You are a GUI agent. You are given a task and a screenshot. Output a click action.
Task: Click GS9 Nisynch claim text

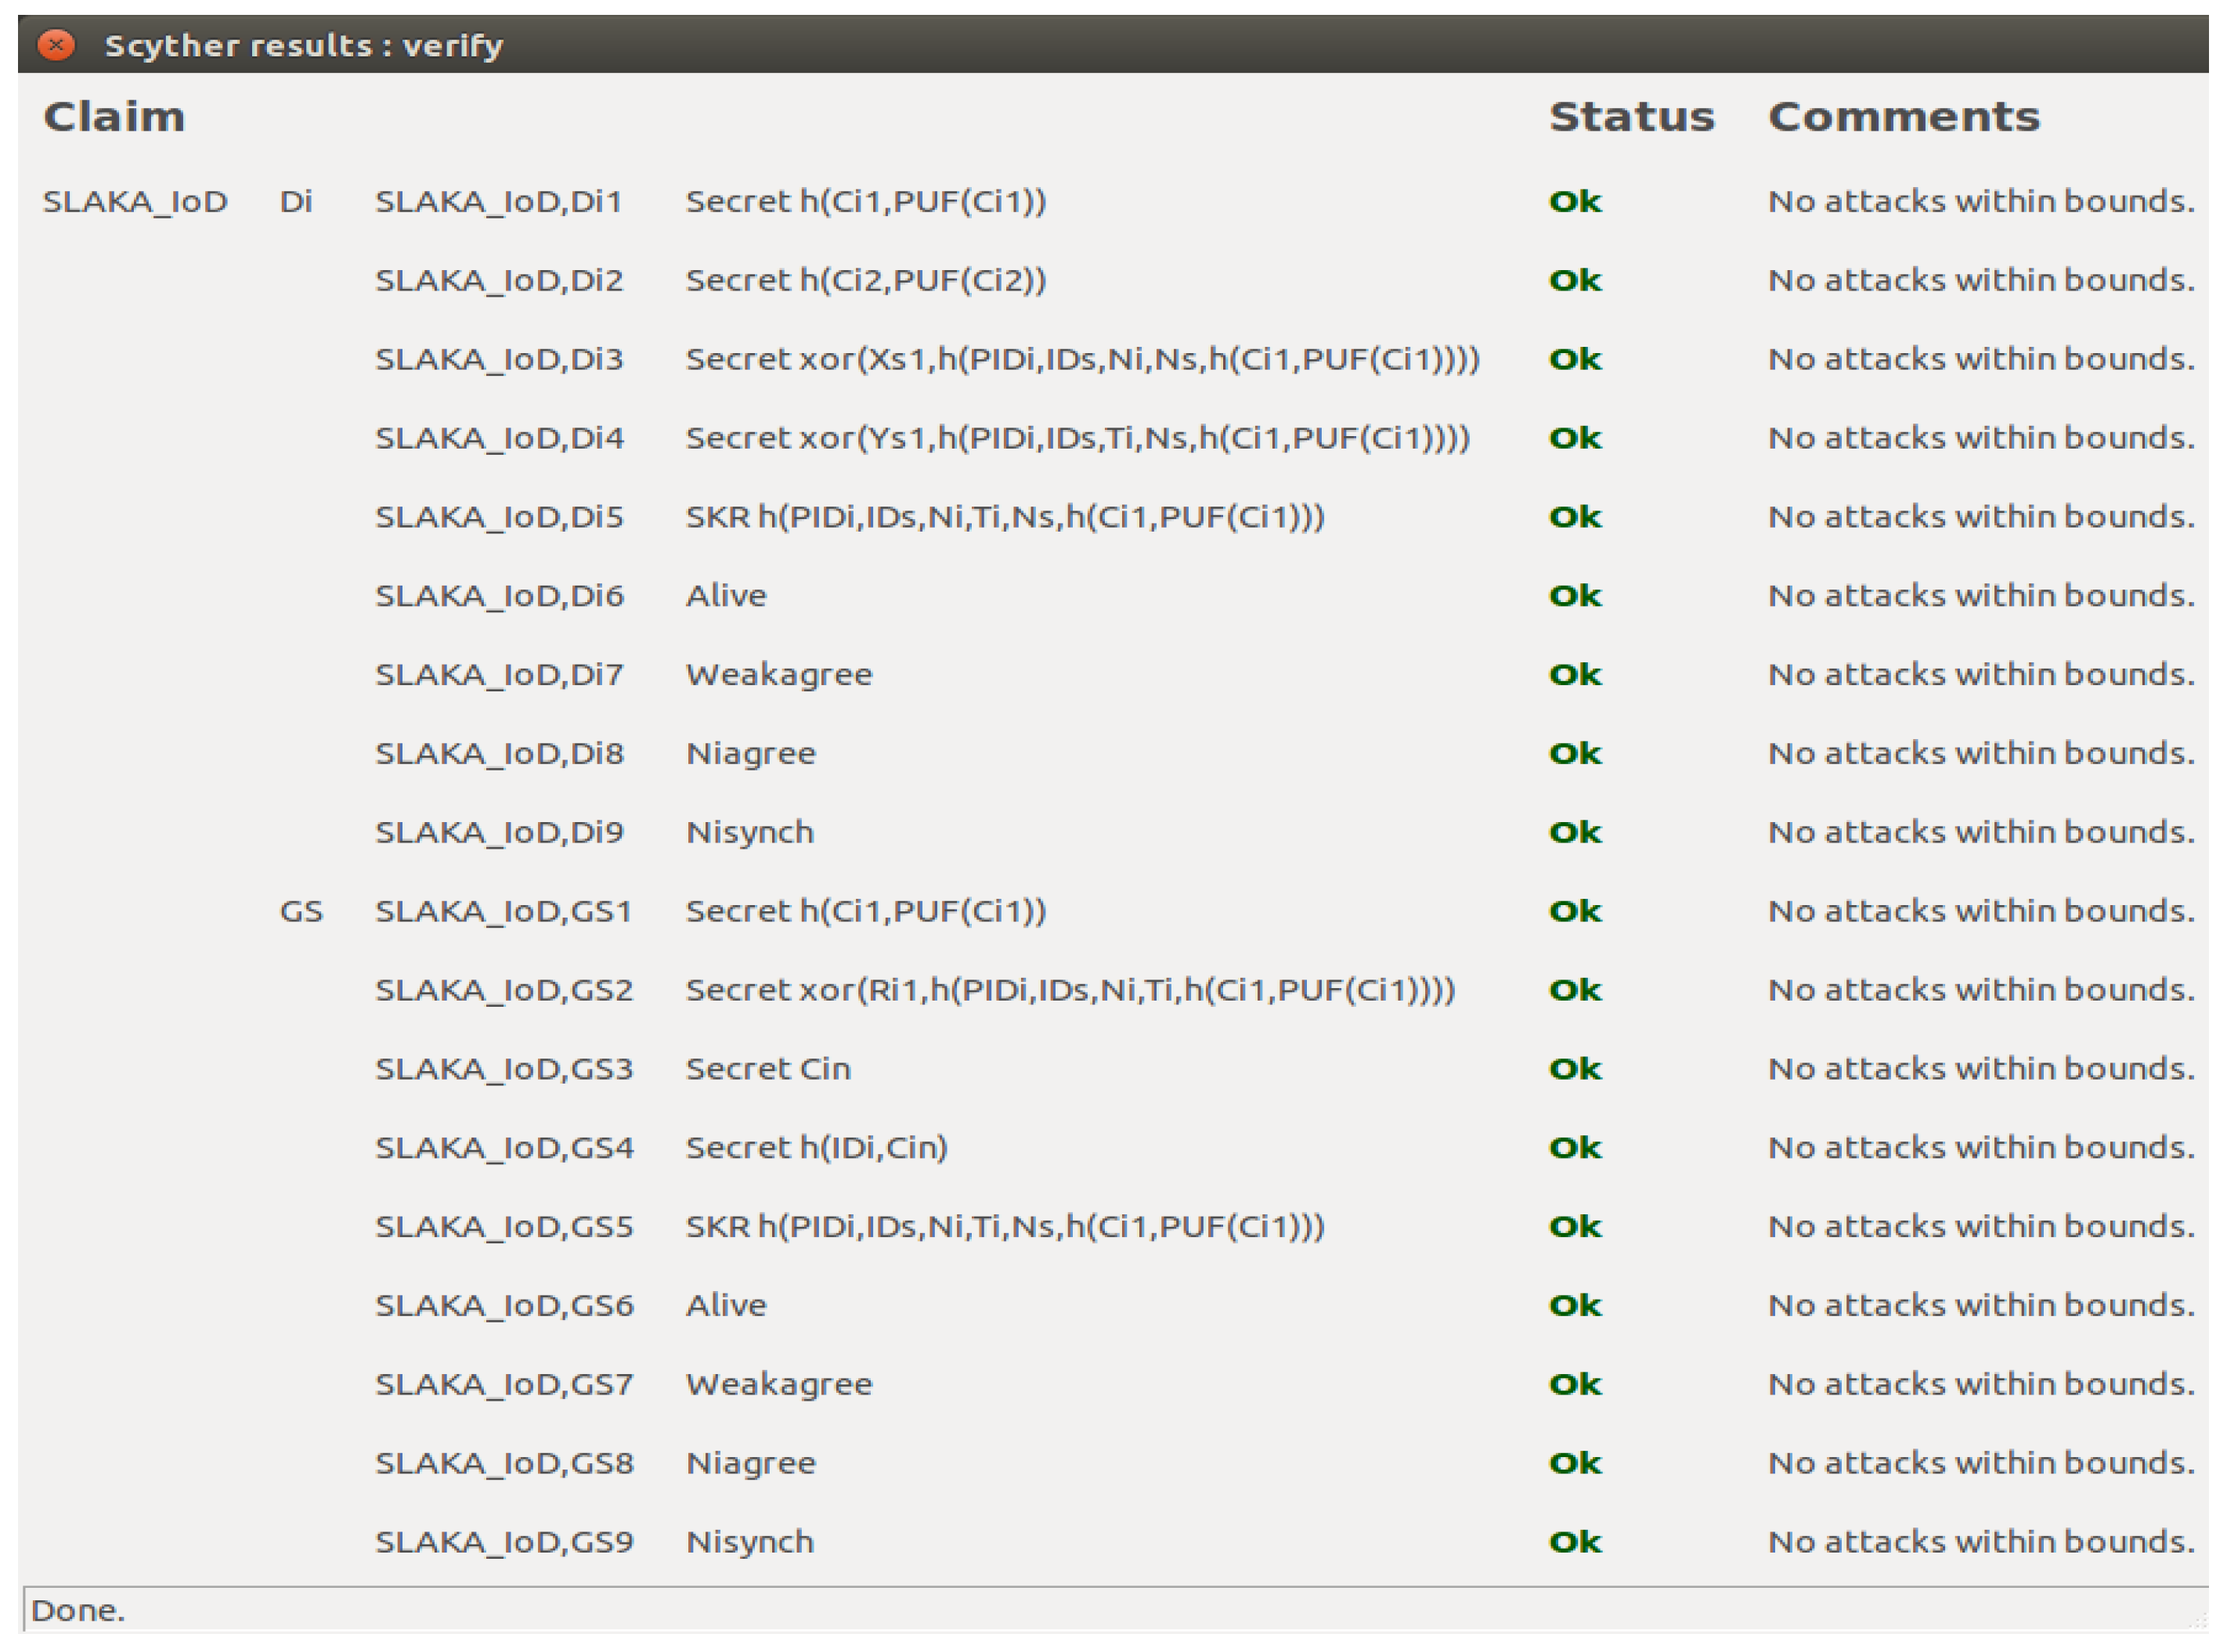[x=749, y=1542]
